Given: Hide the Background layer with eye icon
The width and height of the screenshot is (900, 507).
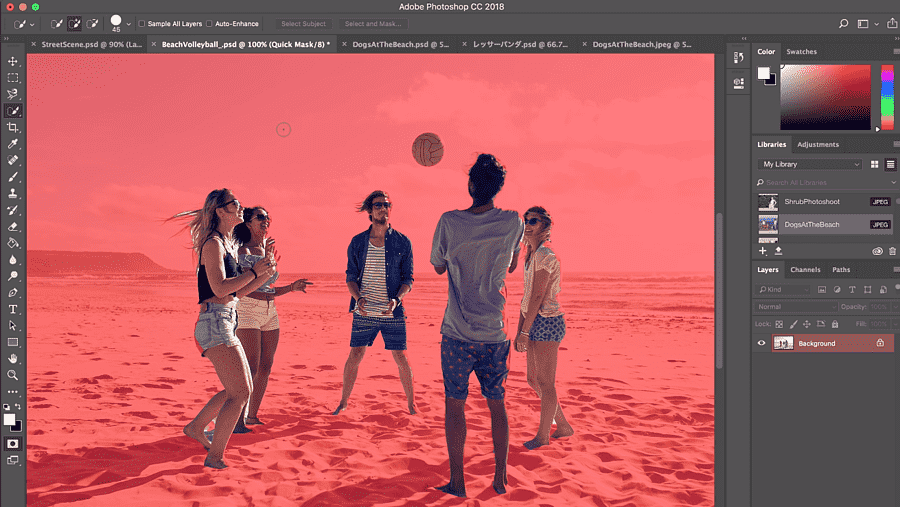Looking at the screenshot, I should point(761,343).
